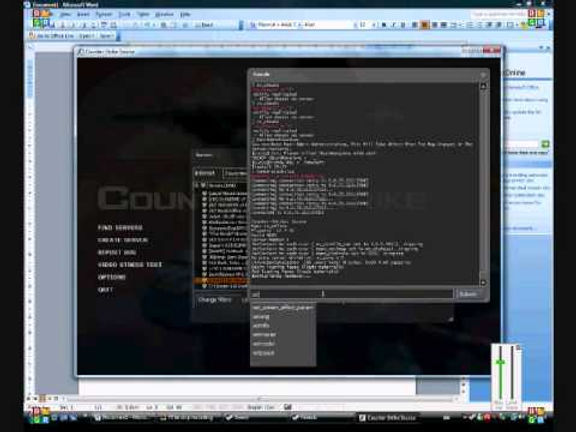This screenshot has height=432, width=576.
Task: Click the Read button in Word toolbar
Action: [x=204, y=25]
